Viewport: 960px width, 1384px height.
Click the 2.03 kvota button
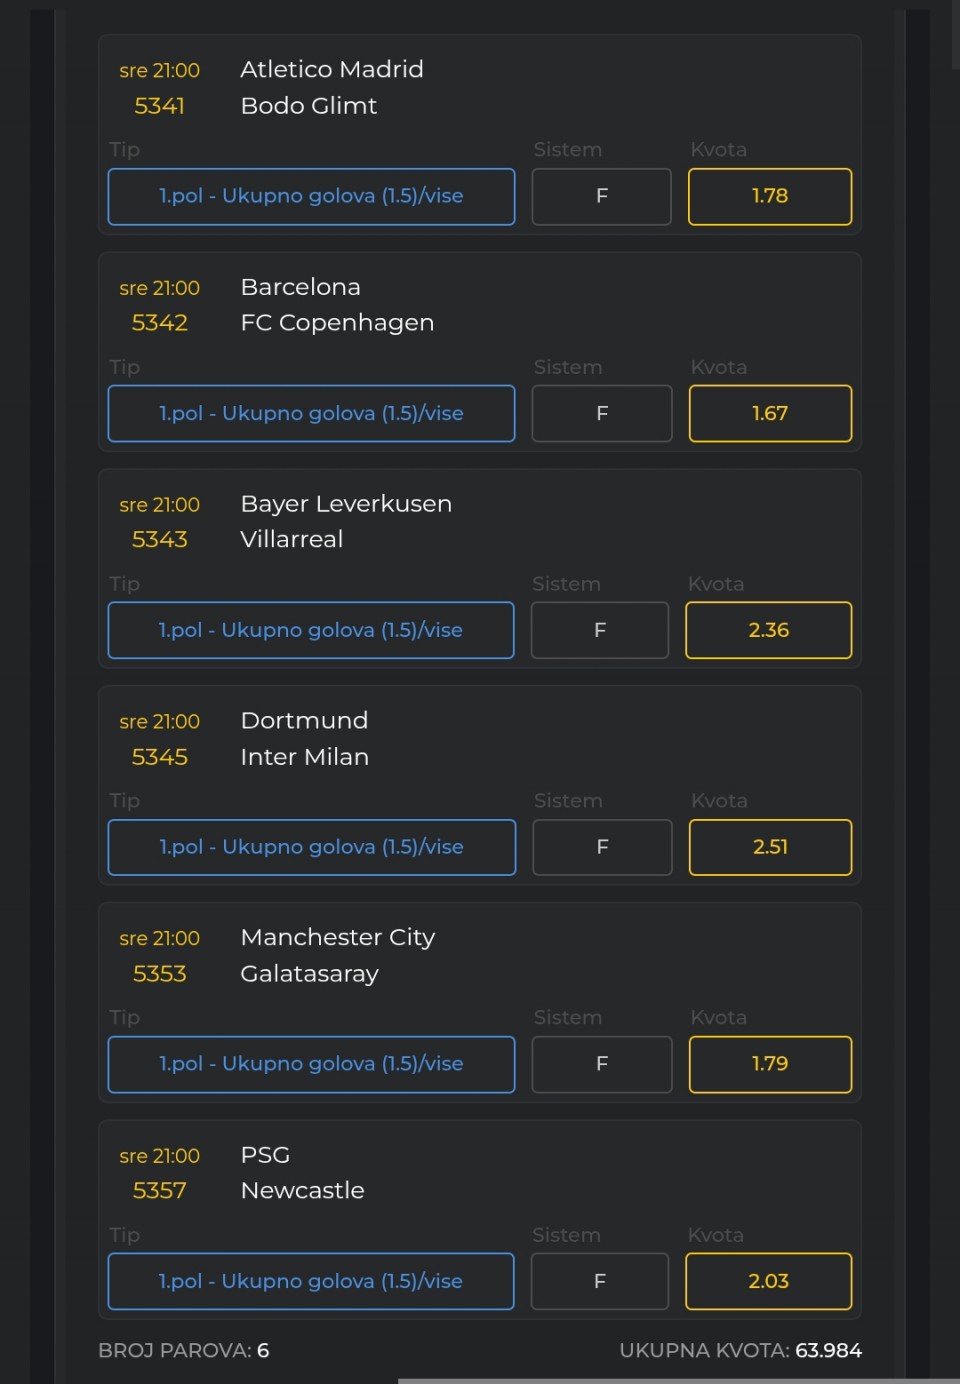[x=768, y=1281]
